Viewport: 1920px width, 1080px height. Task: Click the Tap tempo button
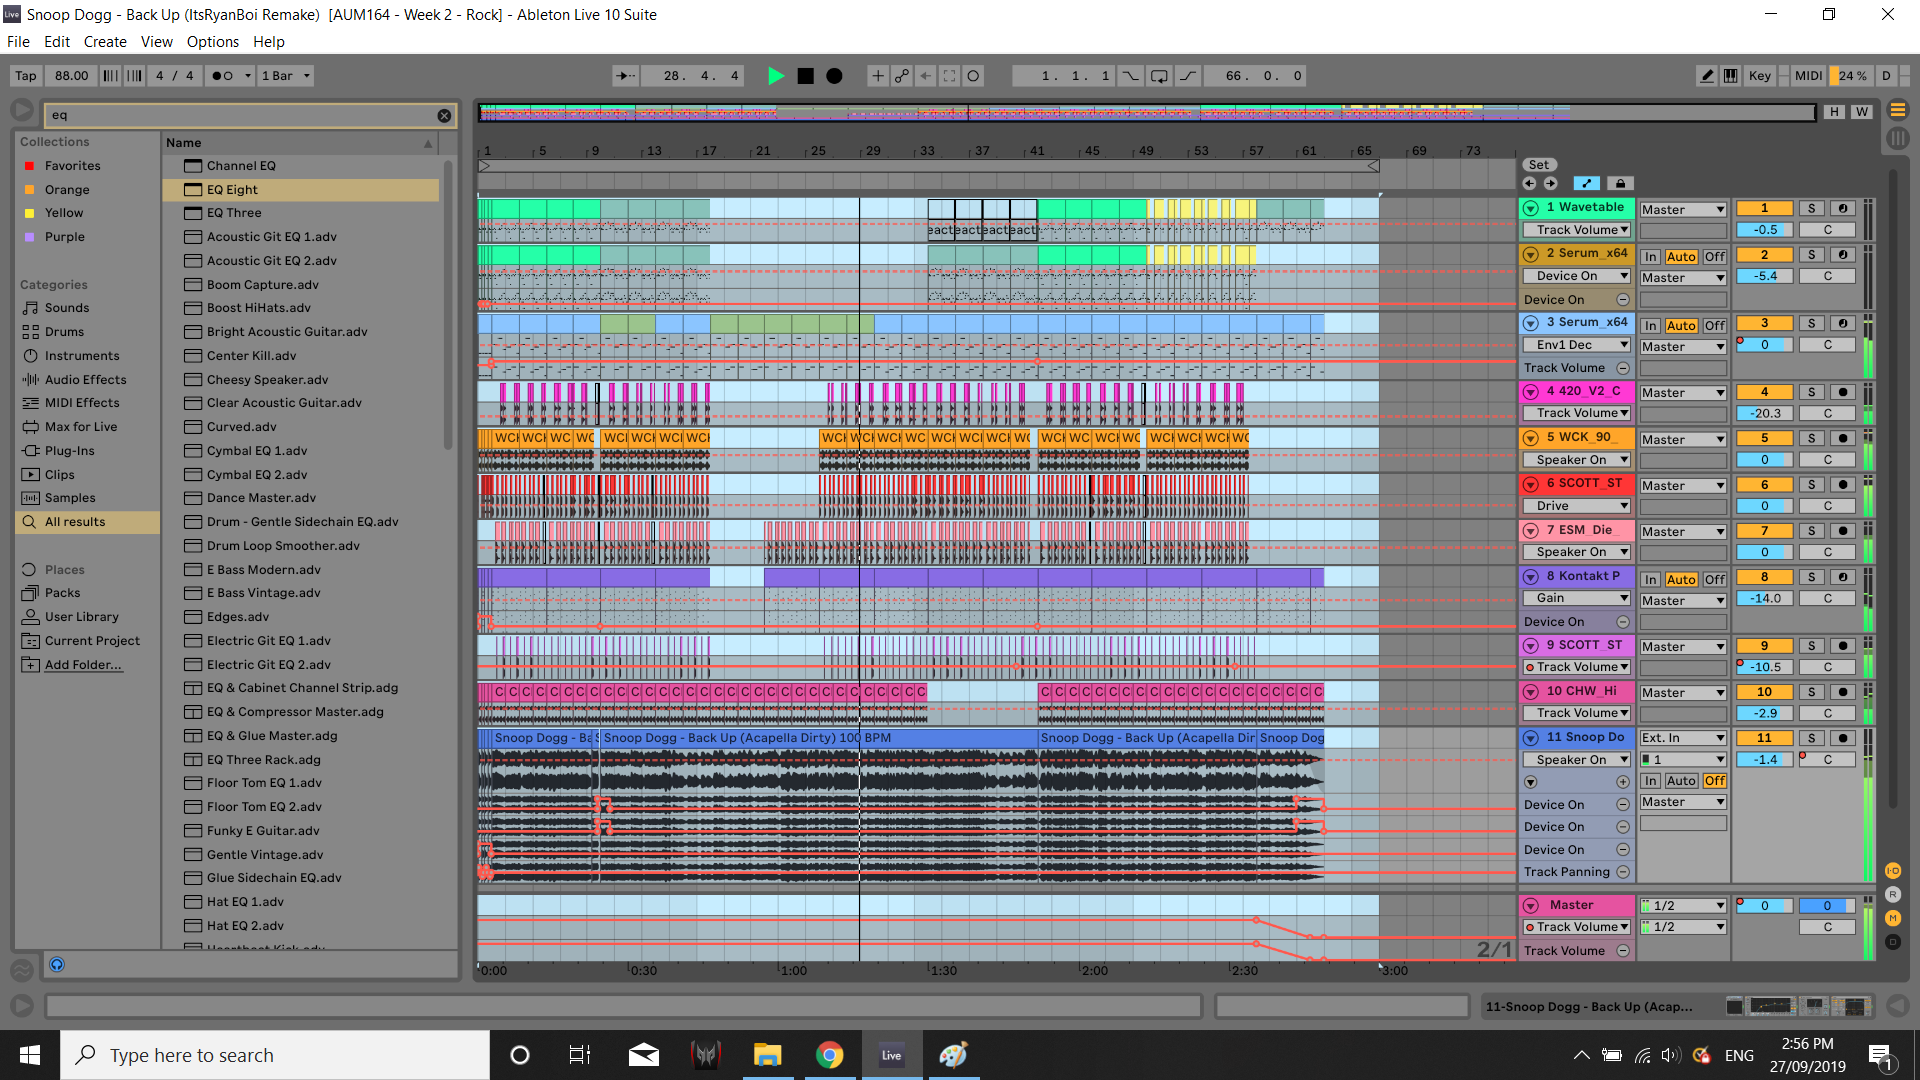26,76
